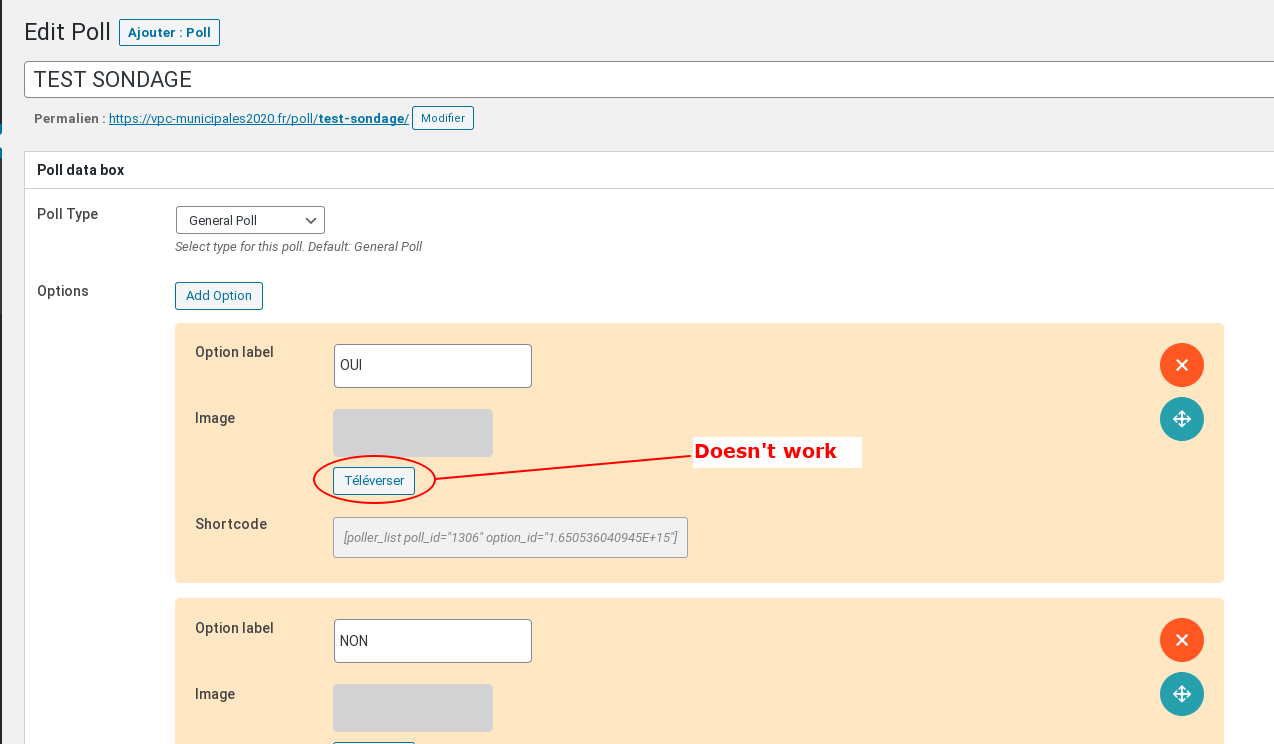Click the 'Select type for this poll' hint
The image size is (1274, 744).
coord(298,246)
